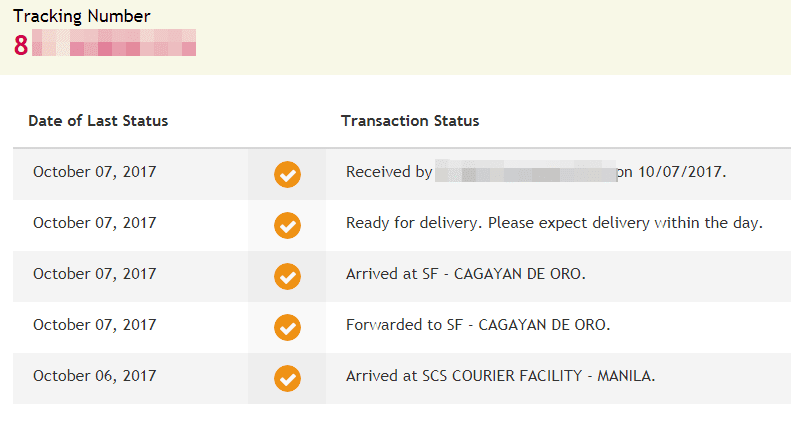Screen dimensions: 791x425
Task: Click the blurred recipient name in the Received row
Action: coord(525,172)
